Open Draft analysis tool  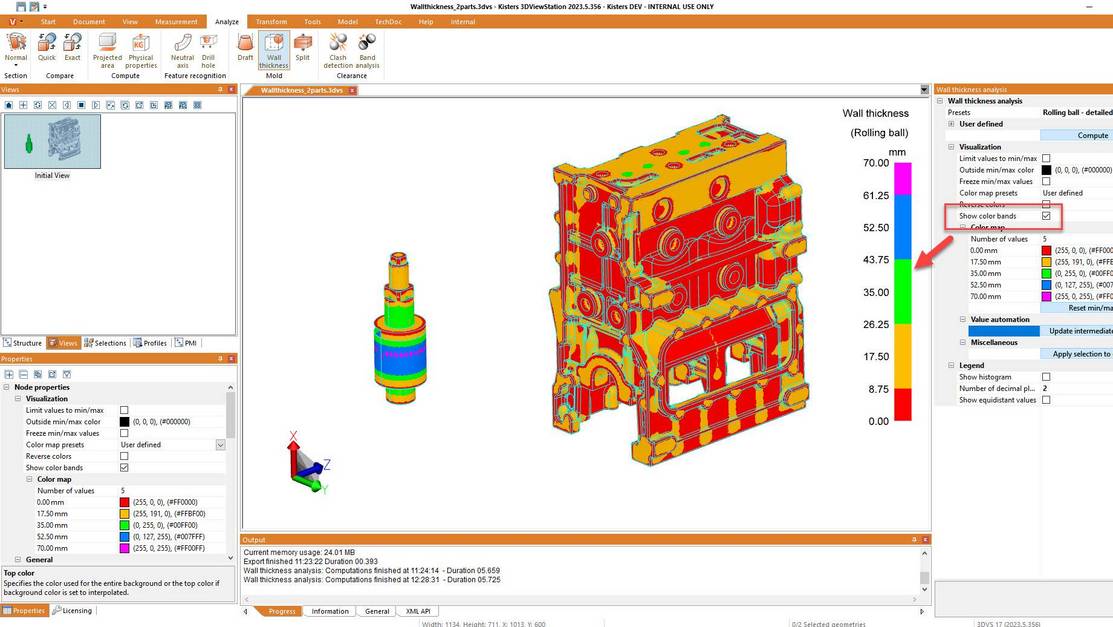tap(245, 48)
